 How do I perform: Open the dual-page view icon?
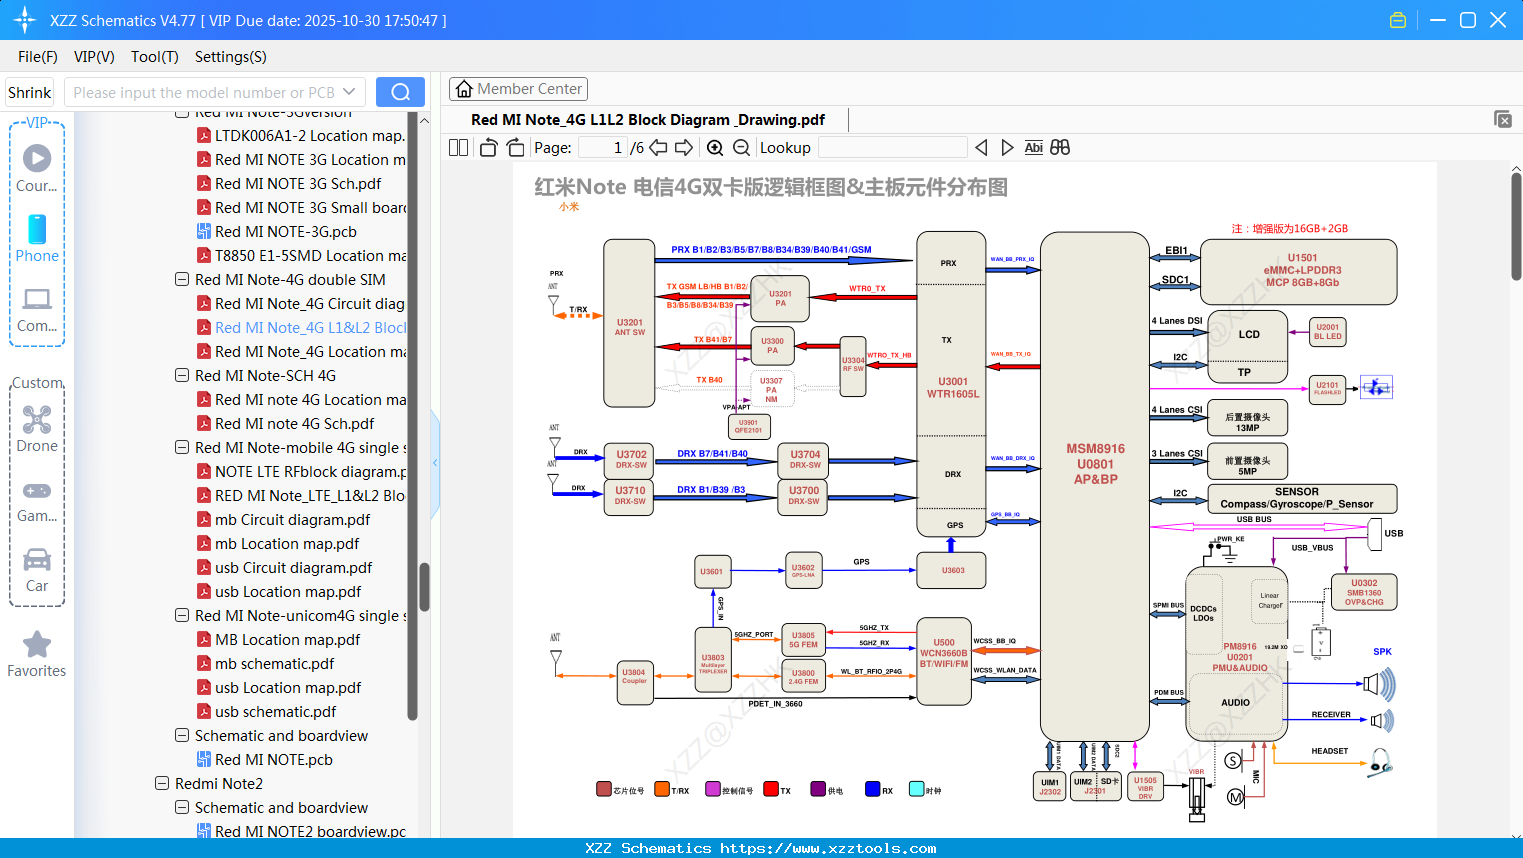click(x=457, y=147)
